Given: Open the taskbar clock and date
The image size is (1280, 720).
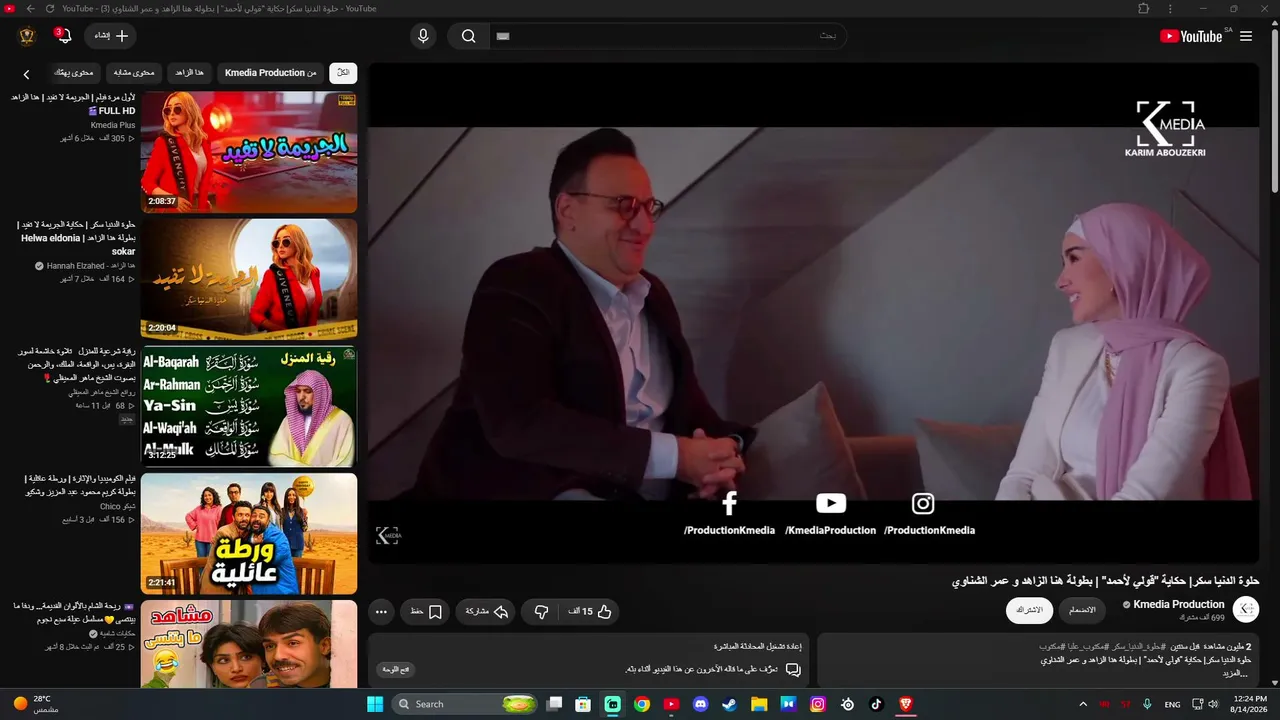Looking at the screenshot, I should pyautogui.click(x=1250, y=704).
